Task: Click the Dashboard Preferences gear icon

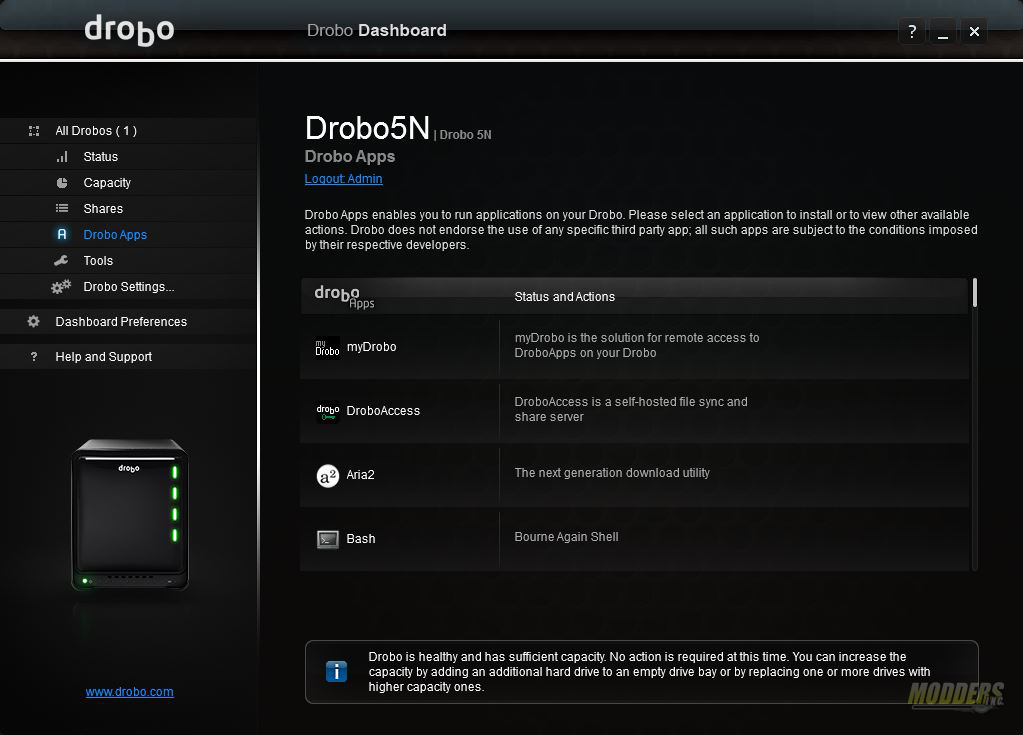Action: point(34,322)
